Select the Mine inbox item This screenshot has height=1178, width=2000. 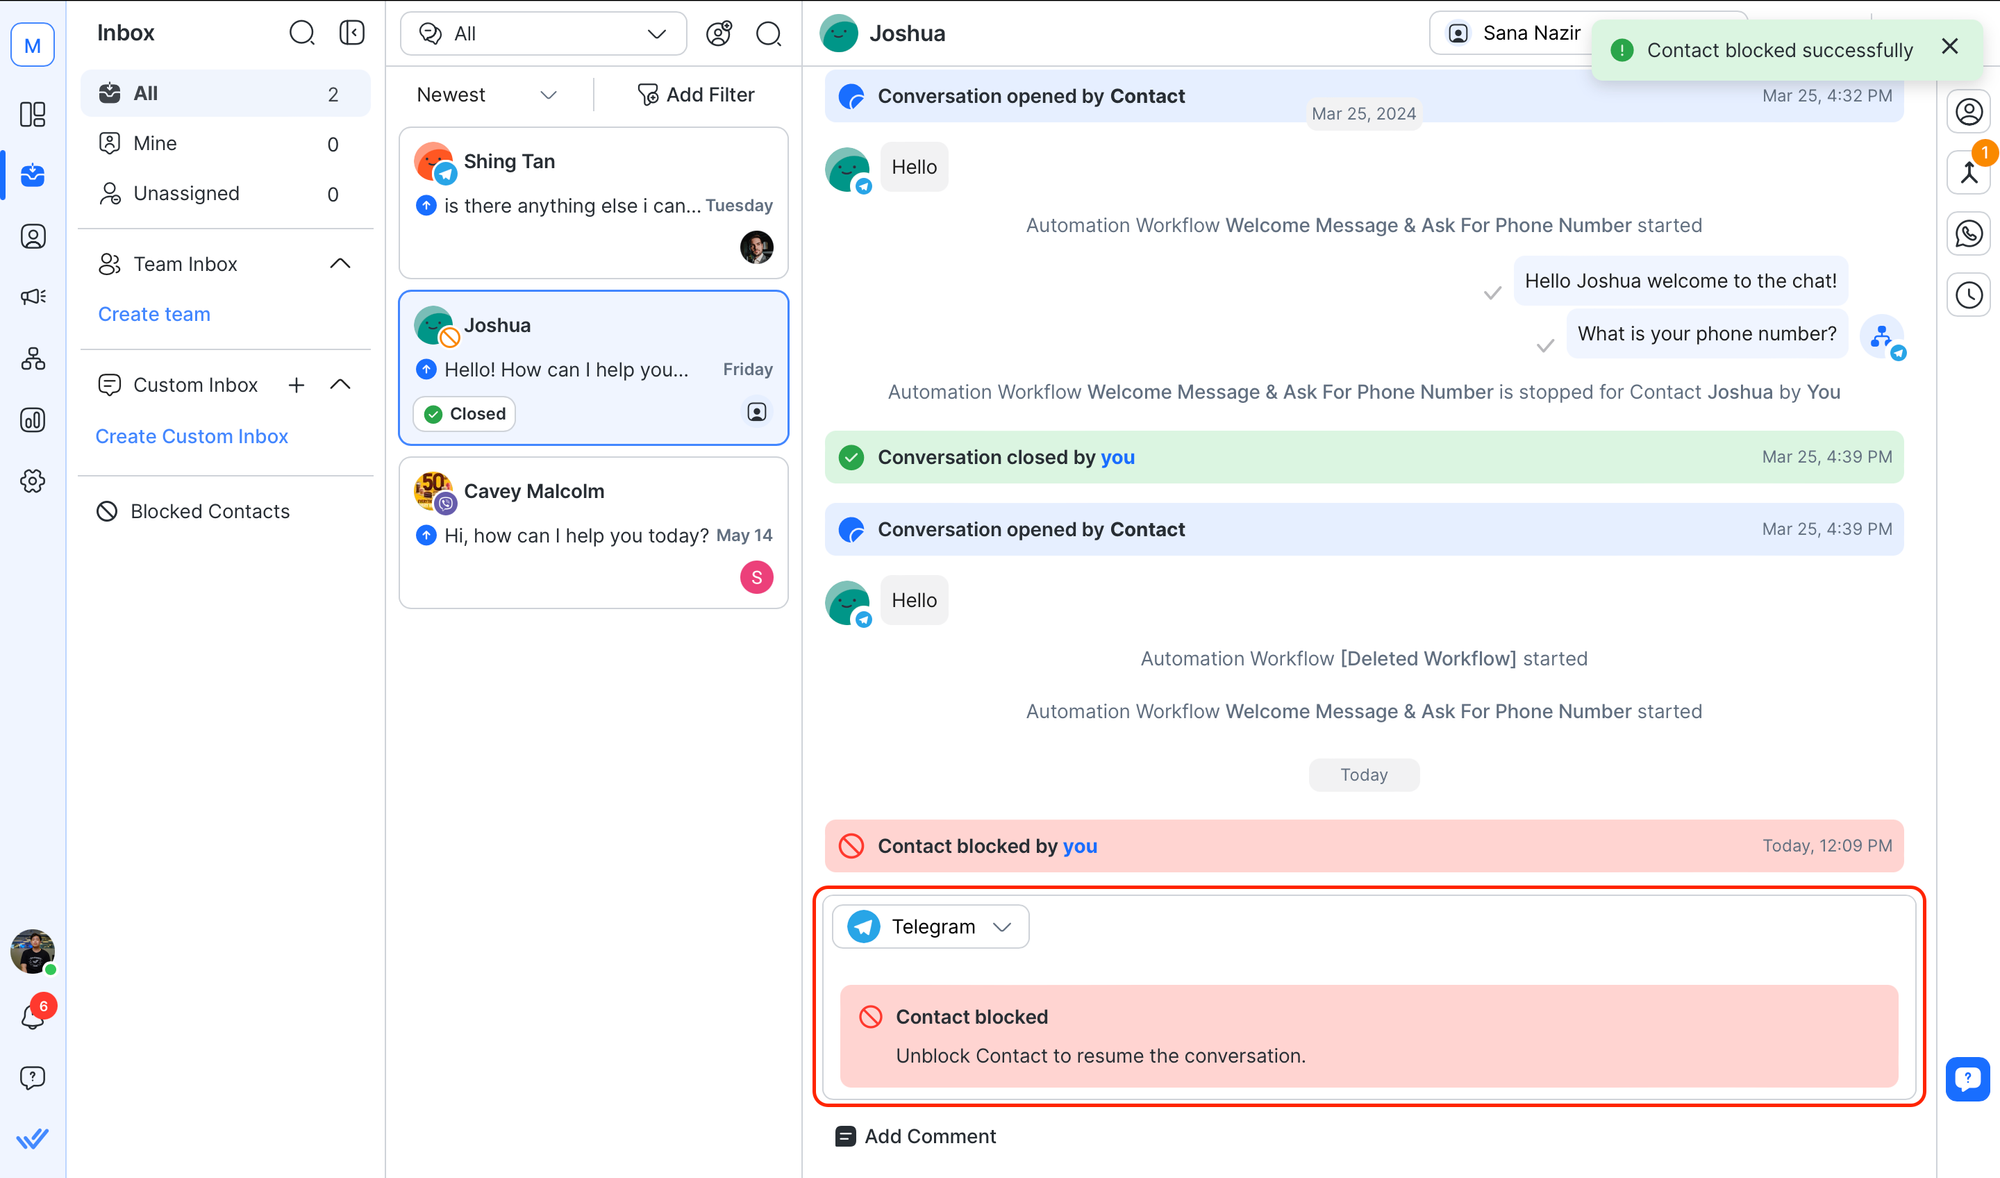tap(155, 144)
